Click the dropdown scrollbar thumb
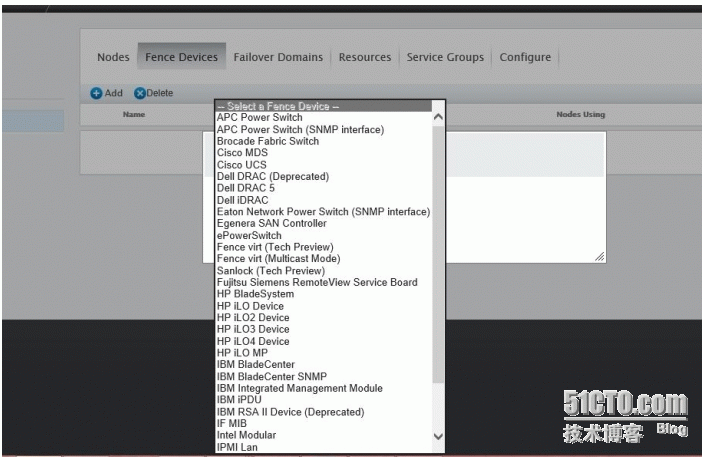Screen dimensions: 702x457 coord(439,254)
